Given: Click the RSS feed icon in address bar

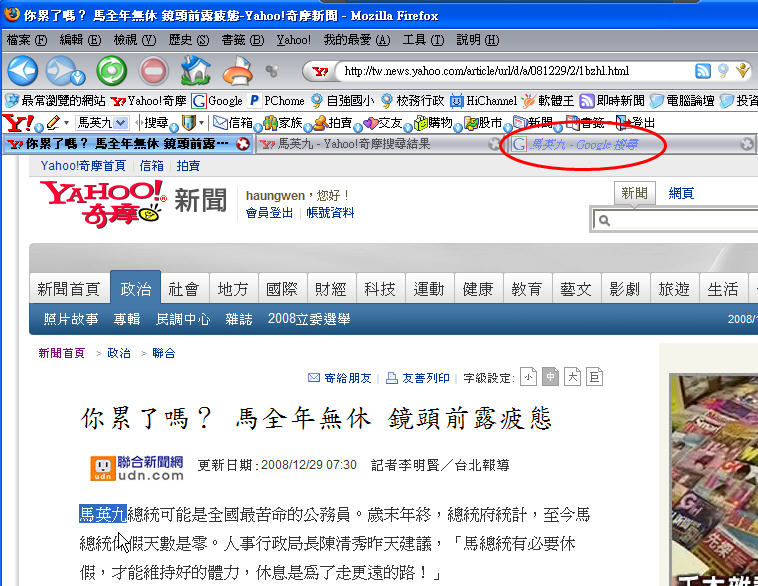Looking at the screenshot, I should coord(703,71).
